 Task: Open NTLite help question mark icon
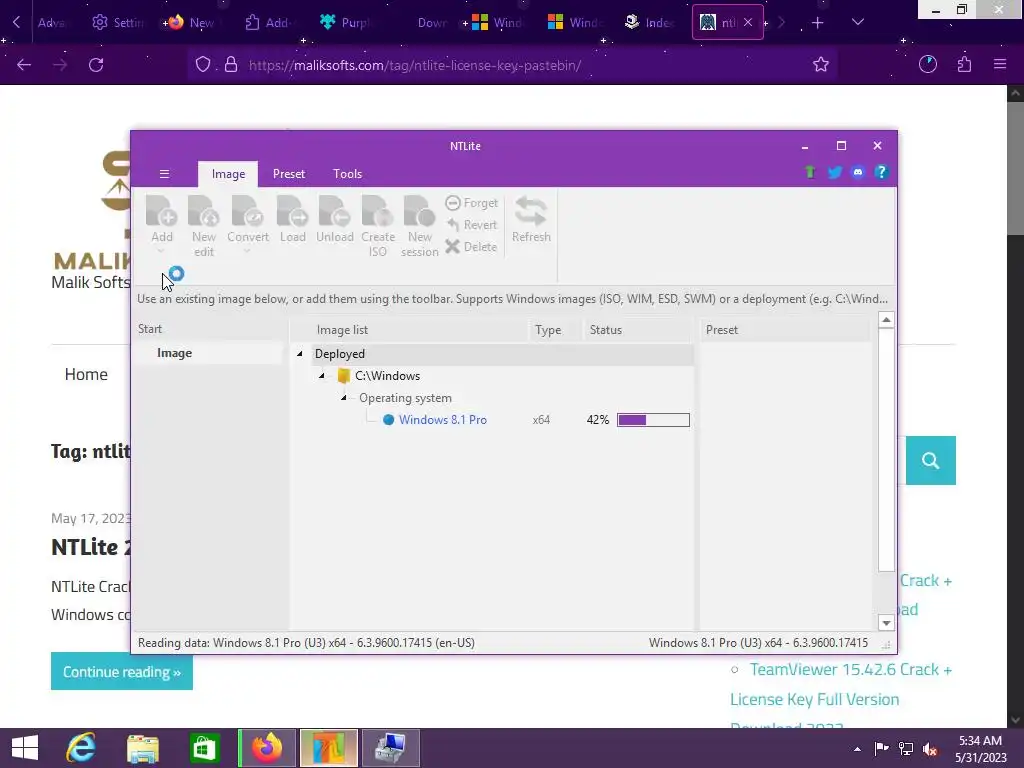[x=881, y=172]
